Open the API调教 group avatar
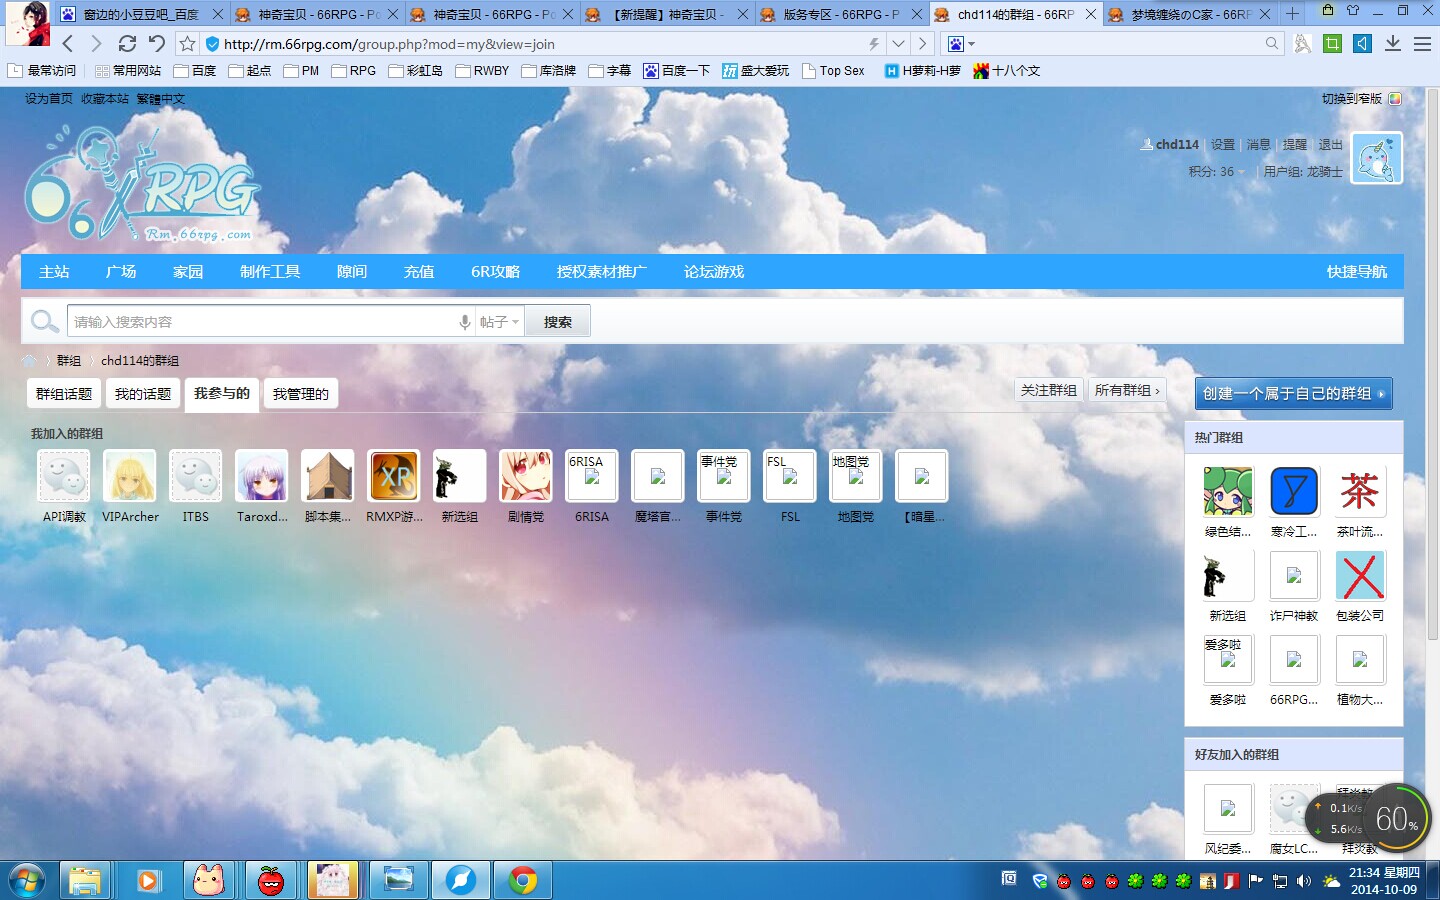The width and height of the screenshot is (1440, 900). coord(64,475)
